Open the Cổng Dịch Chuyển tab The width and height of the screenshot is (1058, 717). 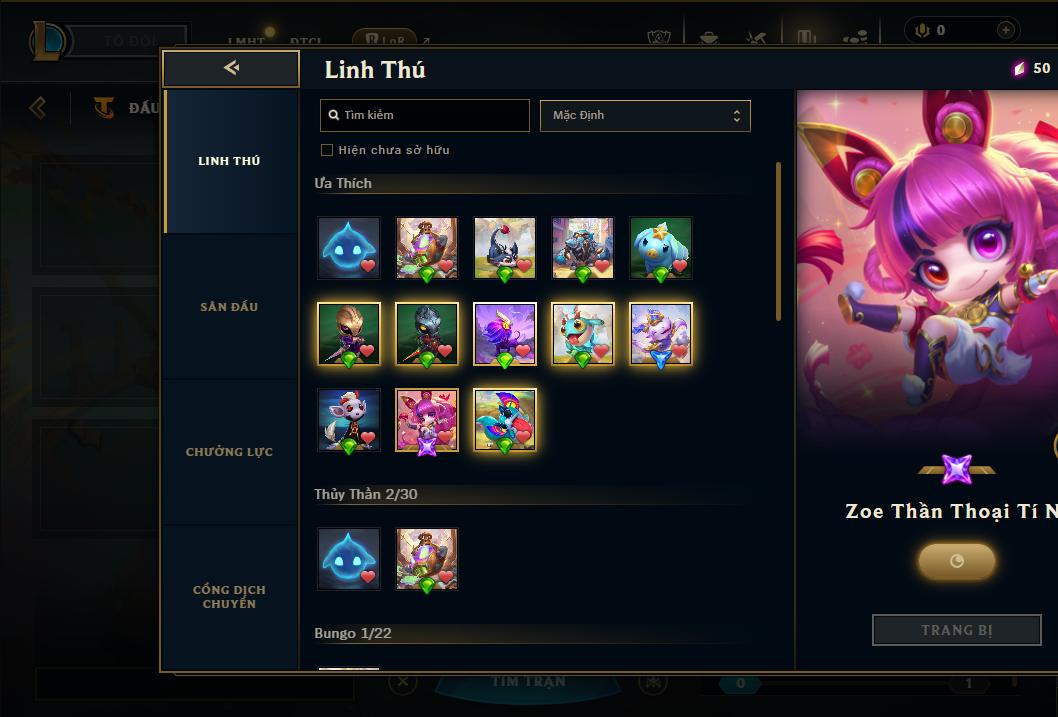tap(229, 597)
